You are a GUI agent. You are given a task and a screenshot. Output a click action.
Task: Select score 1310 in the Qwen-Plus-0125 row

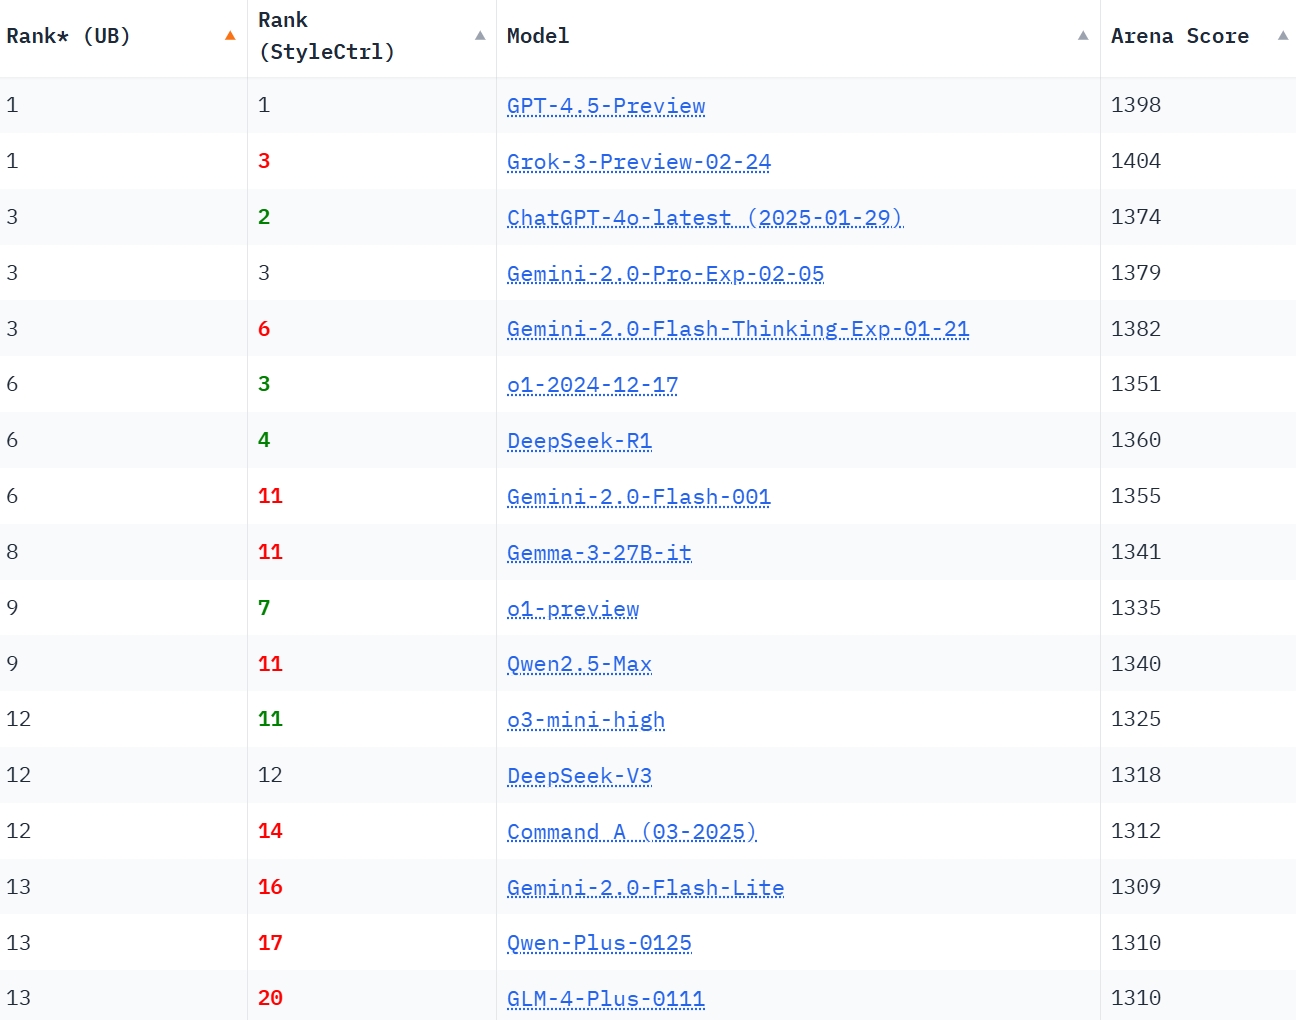[x=1136, y=943]
